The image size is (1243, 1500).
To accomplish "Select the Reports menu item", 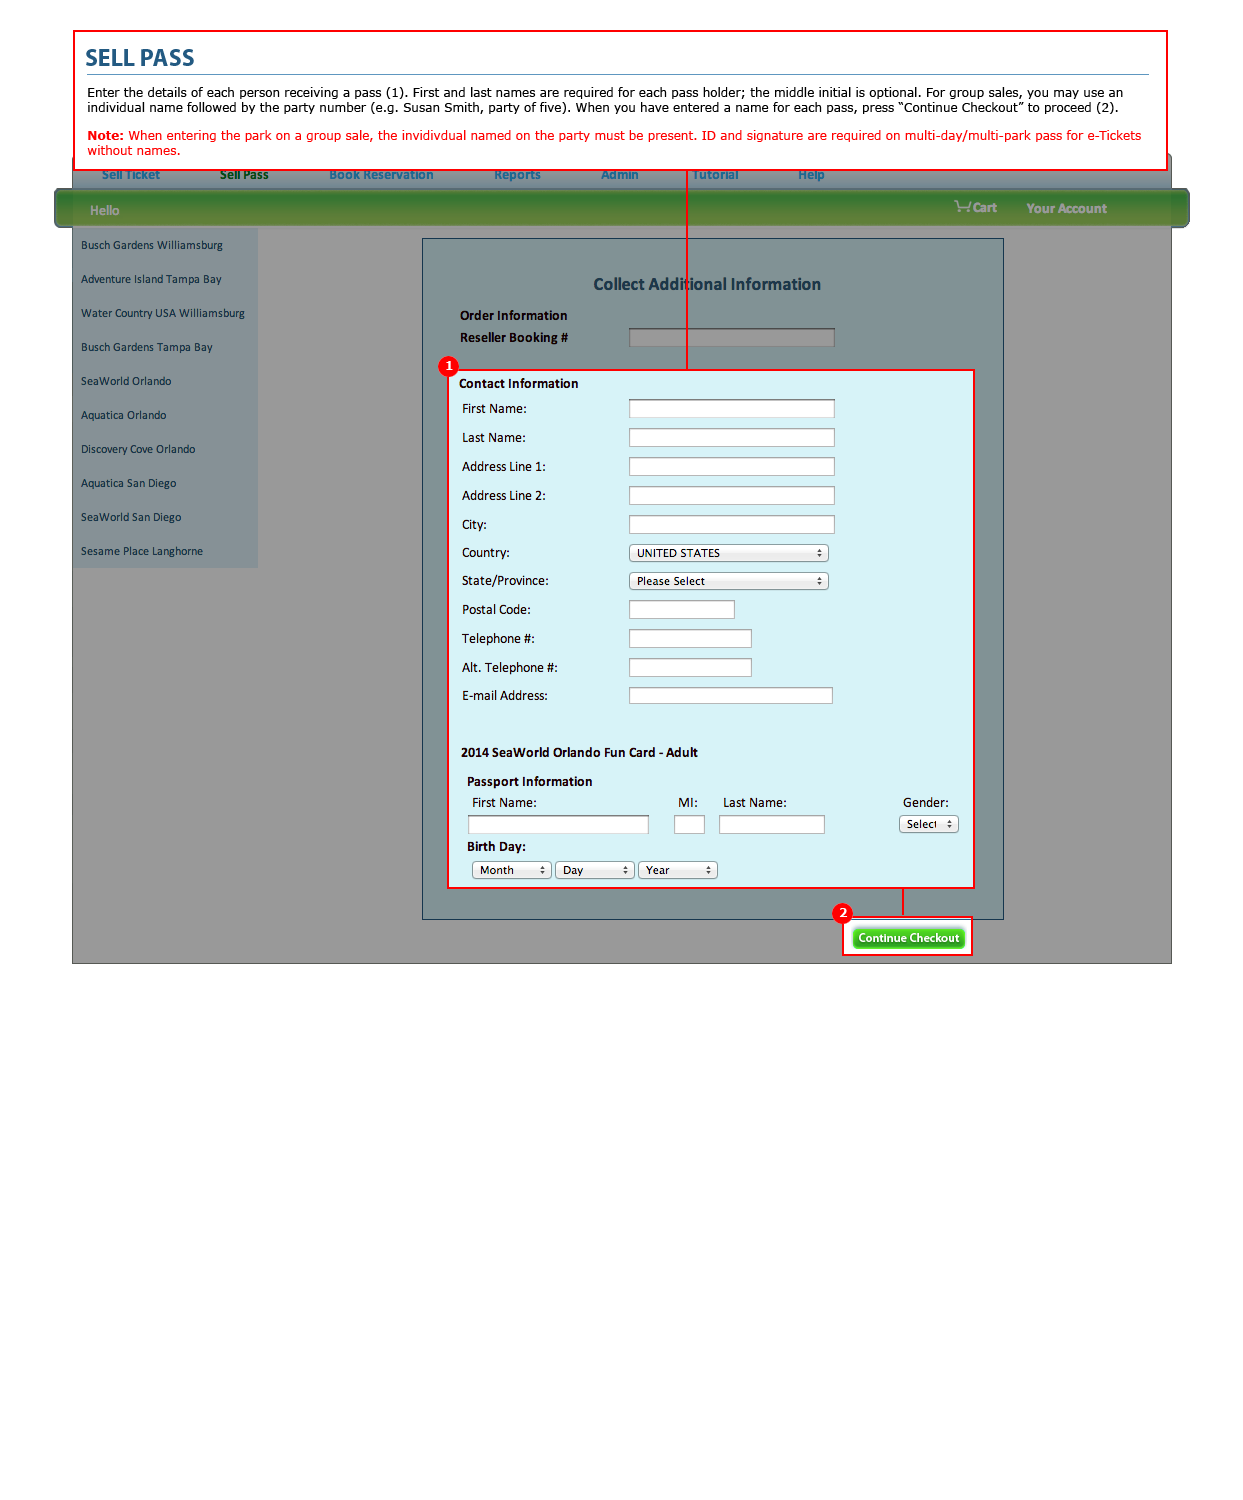I will click(517, 175).
